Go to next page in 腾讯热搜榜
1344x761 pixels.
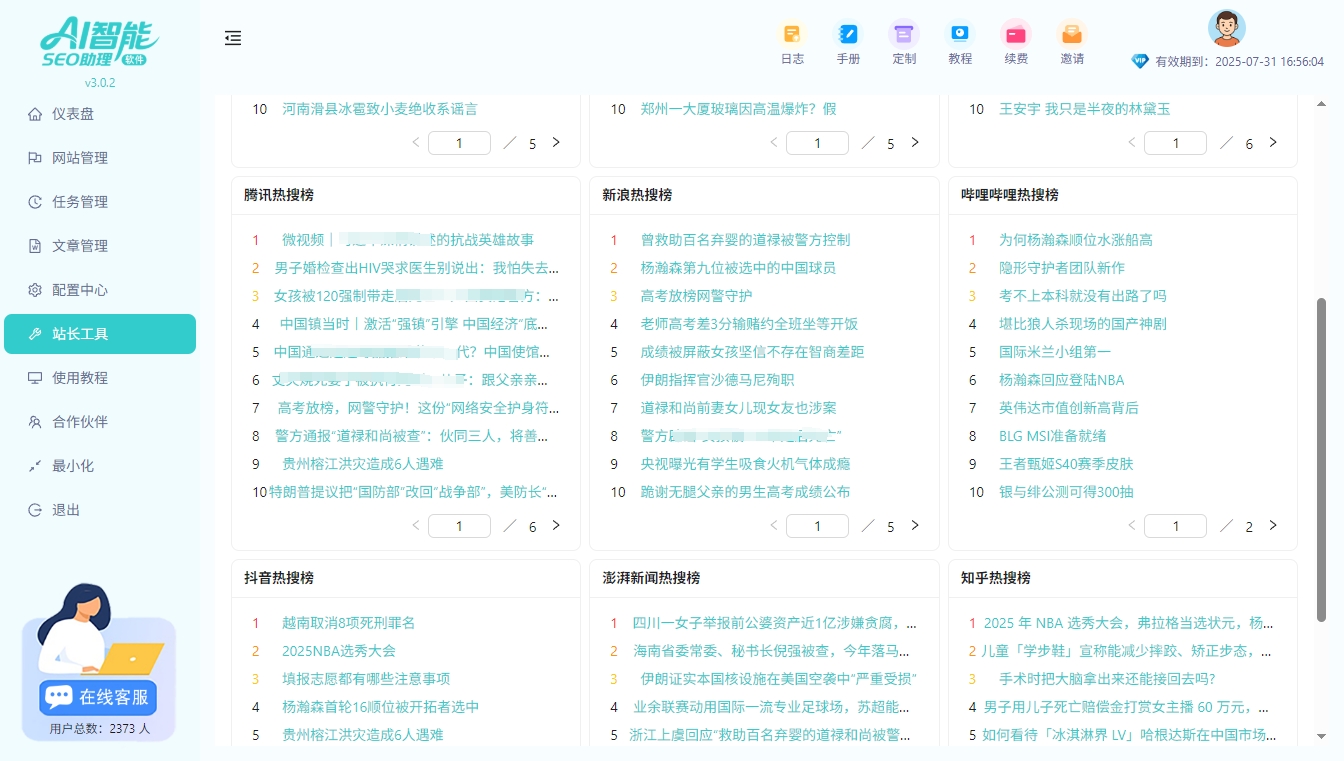tap(556, 525)
